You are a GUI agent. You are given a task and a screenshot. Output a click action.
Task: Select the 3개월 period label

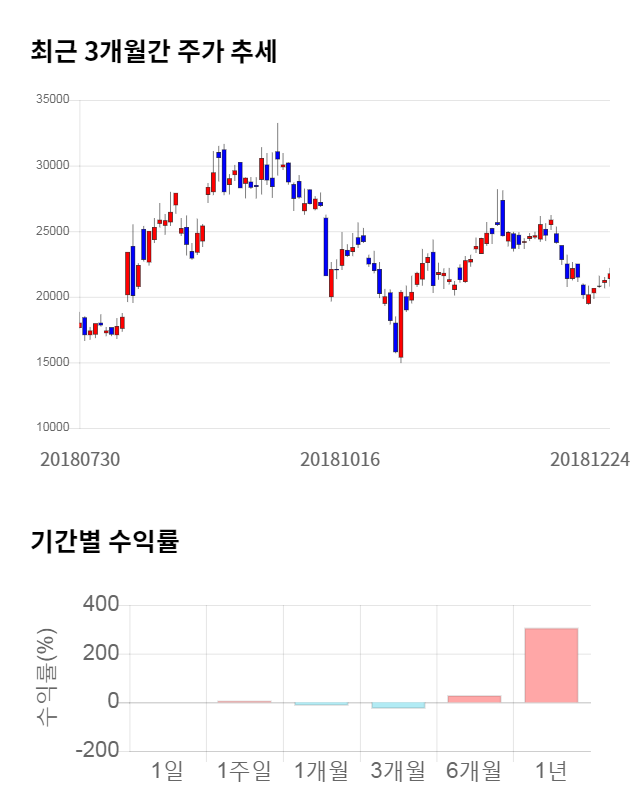pyautogui.click(x=398, y=771)
